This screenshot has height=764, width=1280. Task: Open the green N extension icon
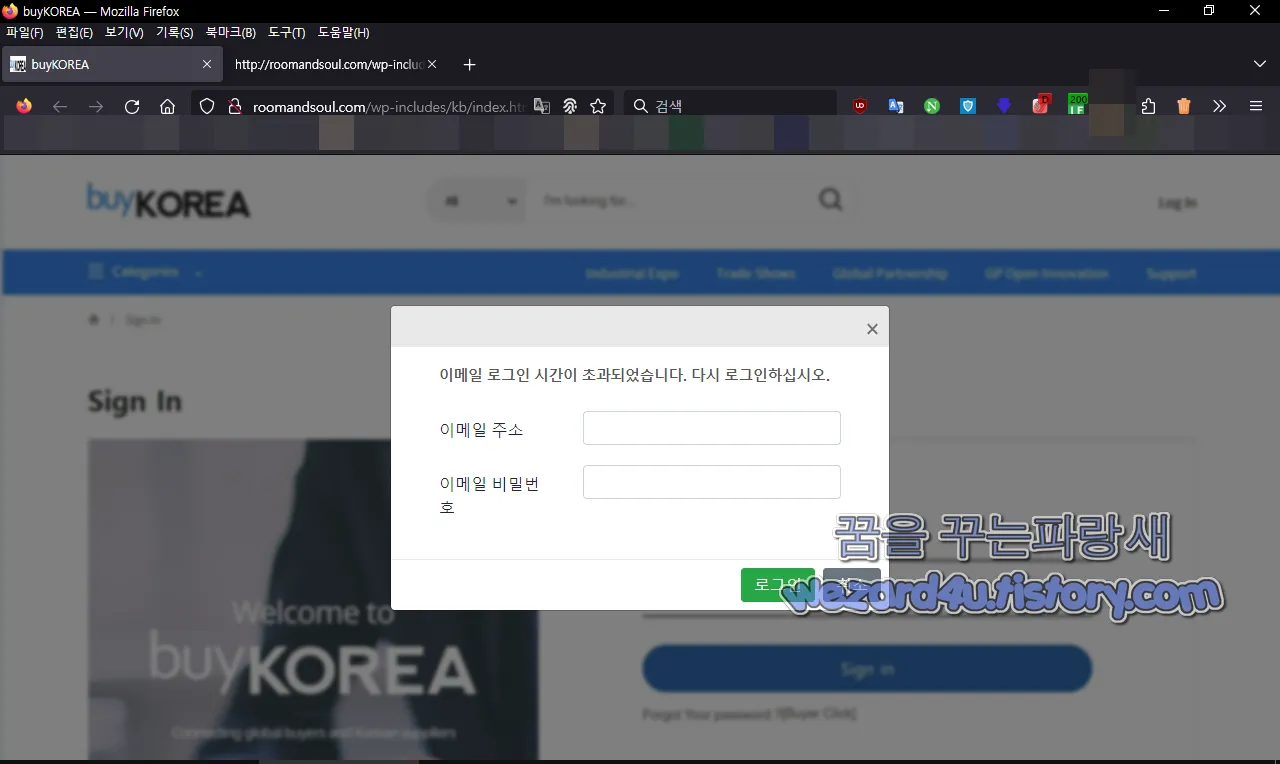(932, 106)
